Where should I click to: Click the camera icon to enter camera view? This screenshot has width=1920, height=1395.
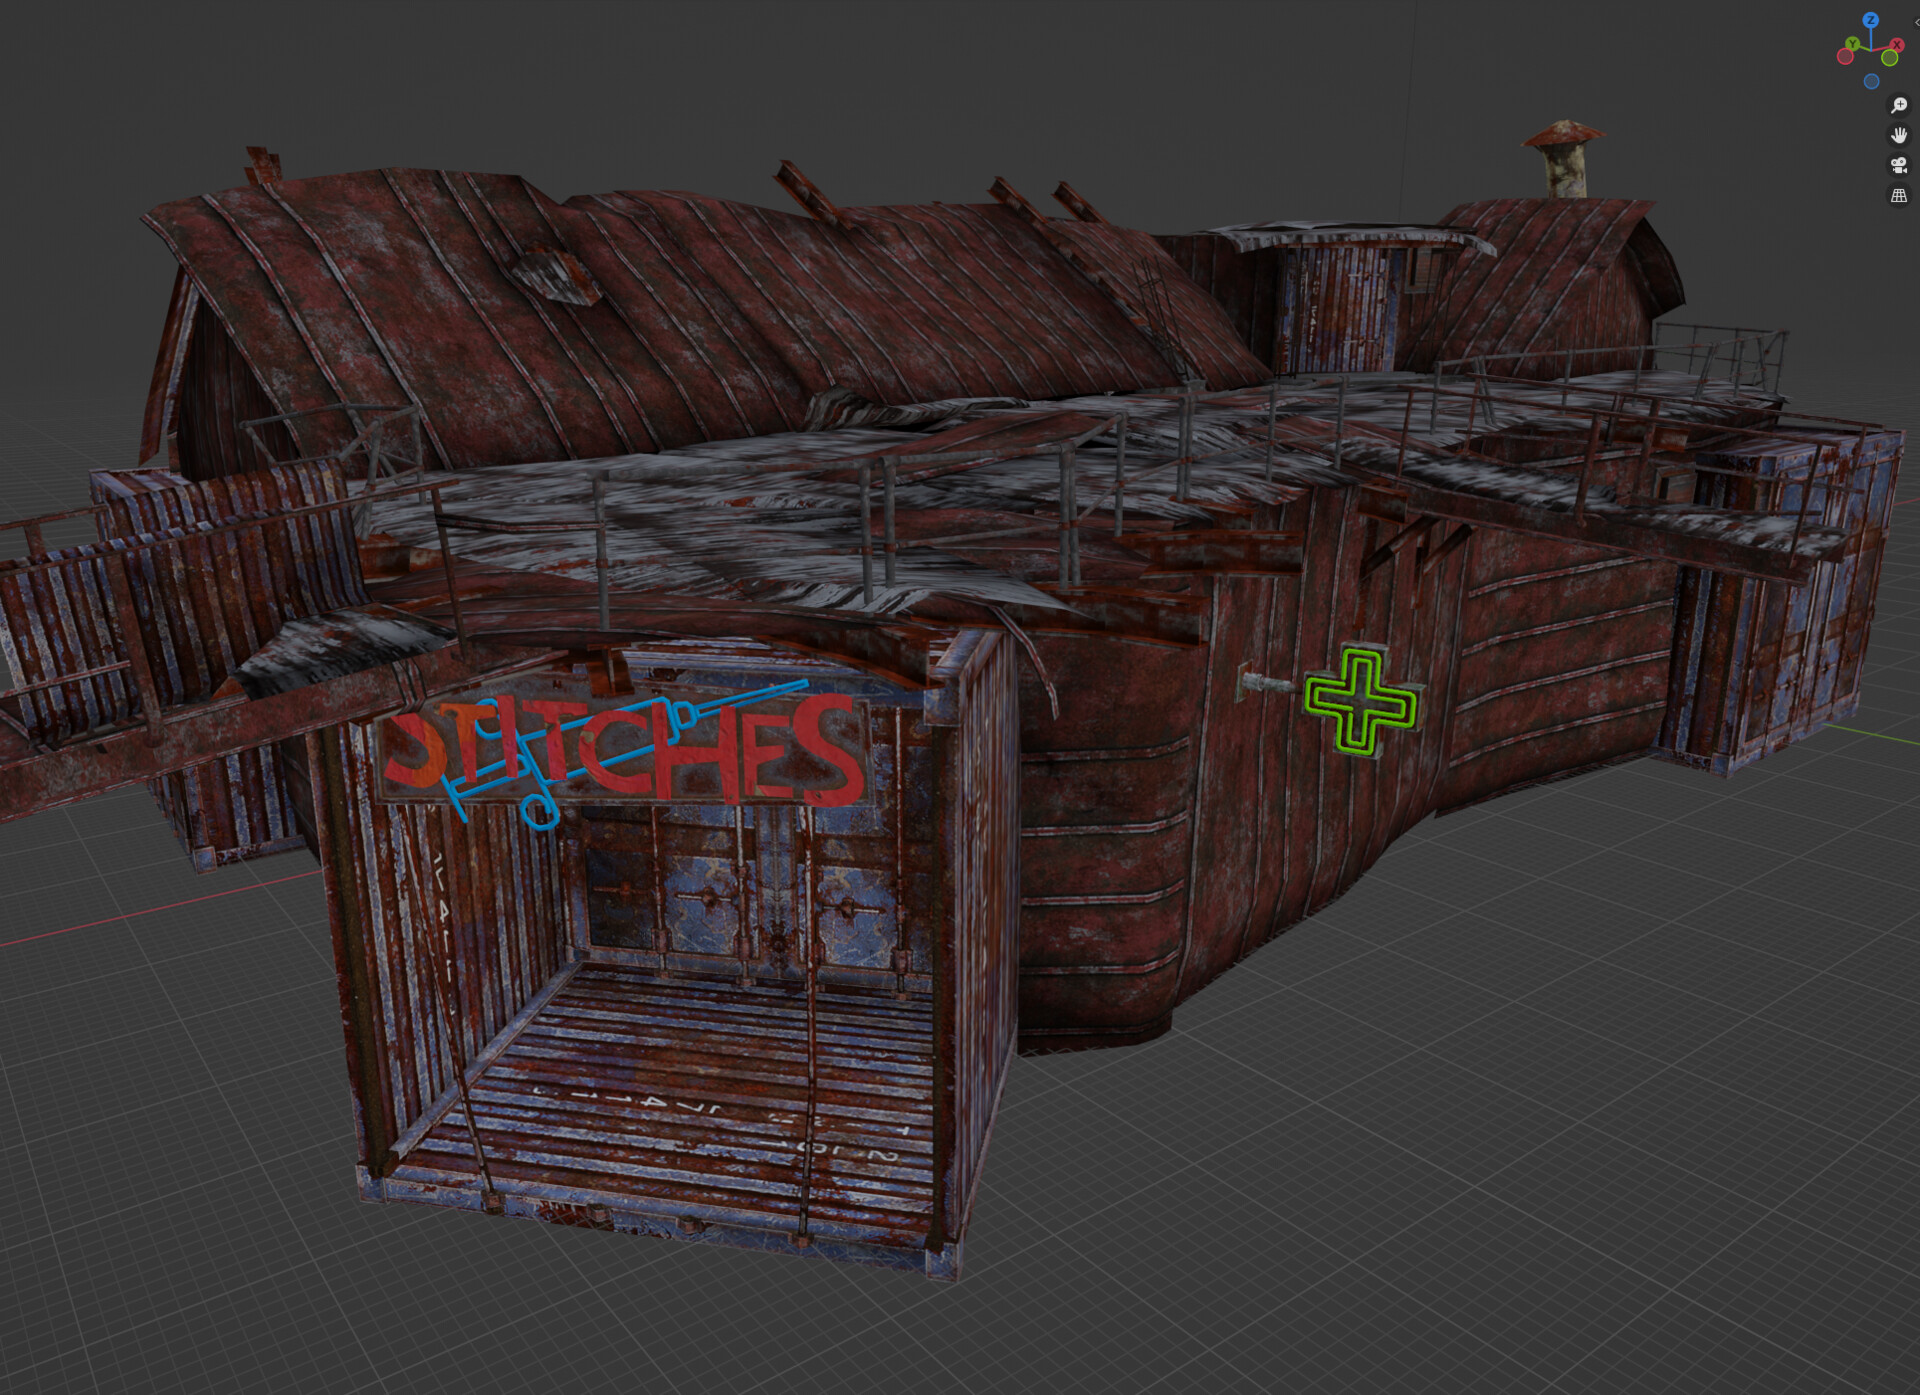coord(1899,166)
